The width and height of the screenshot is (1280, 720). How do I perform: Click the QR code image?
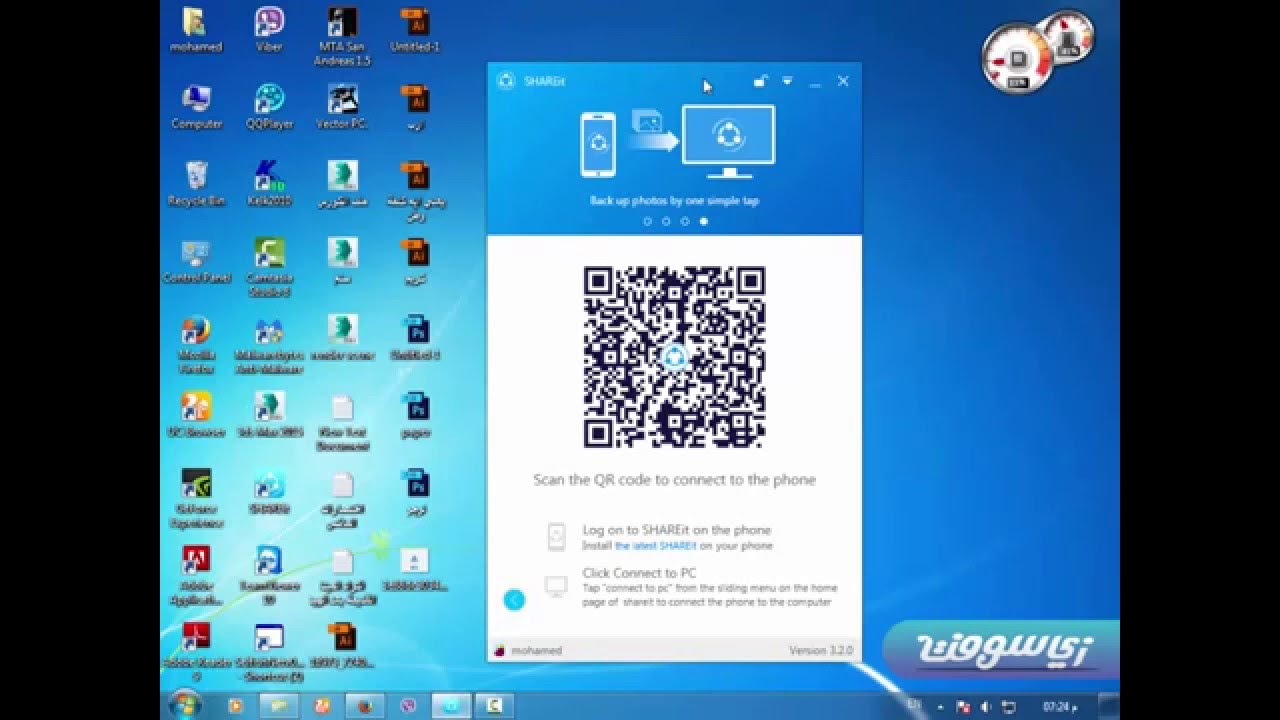(675, 357)
